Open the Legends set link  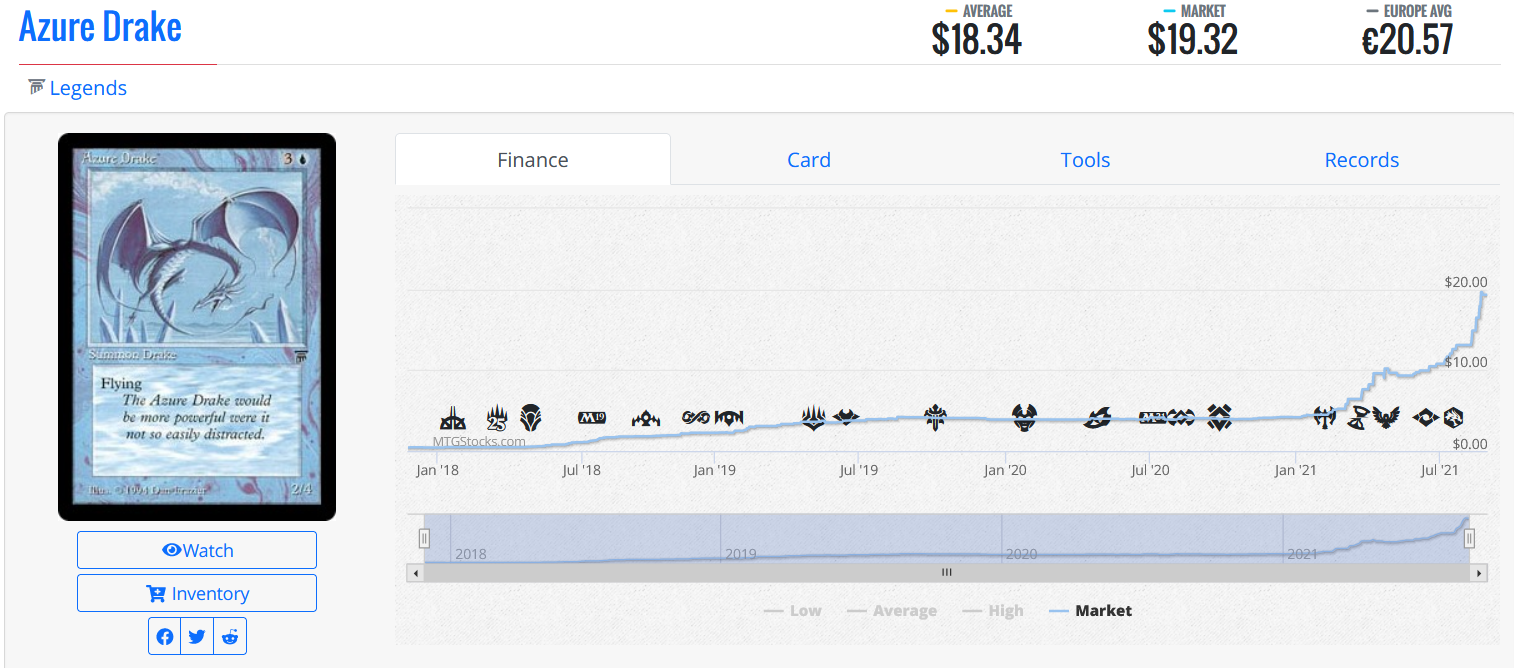[88, 88]
